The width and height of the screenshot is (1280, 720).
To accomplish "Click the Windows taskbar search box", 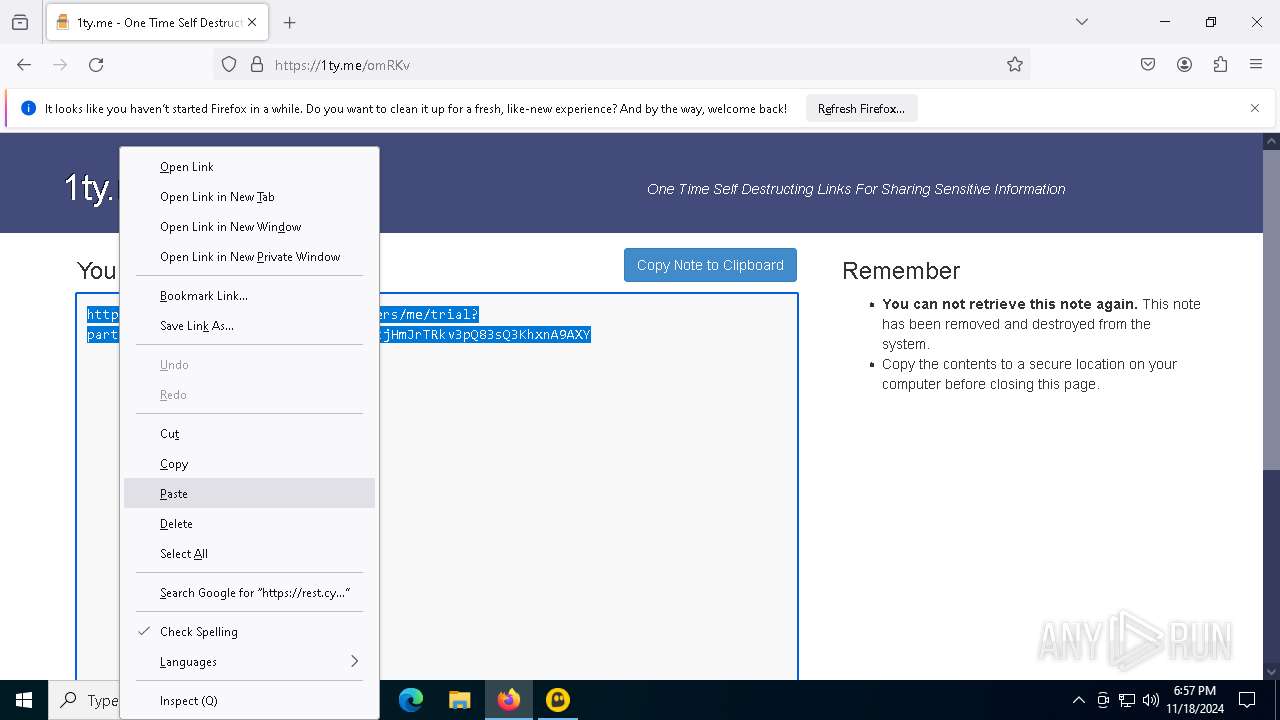I will (x=84, y=700).
